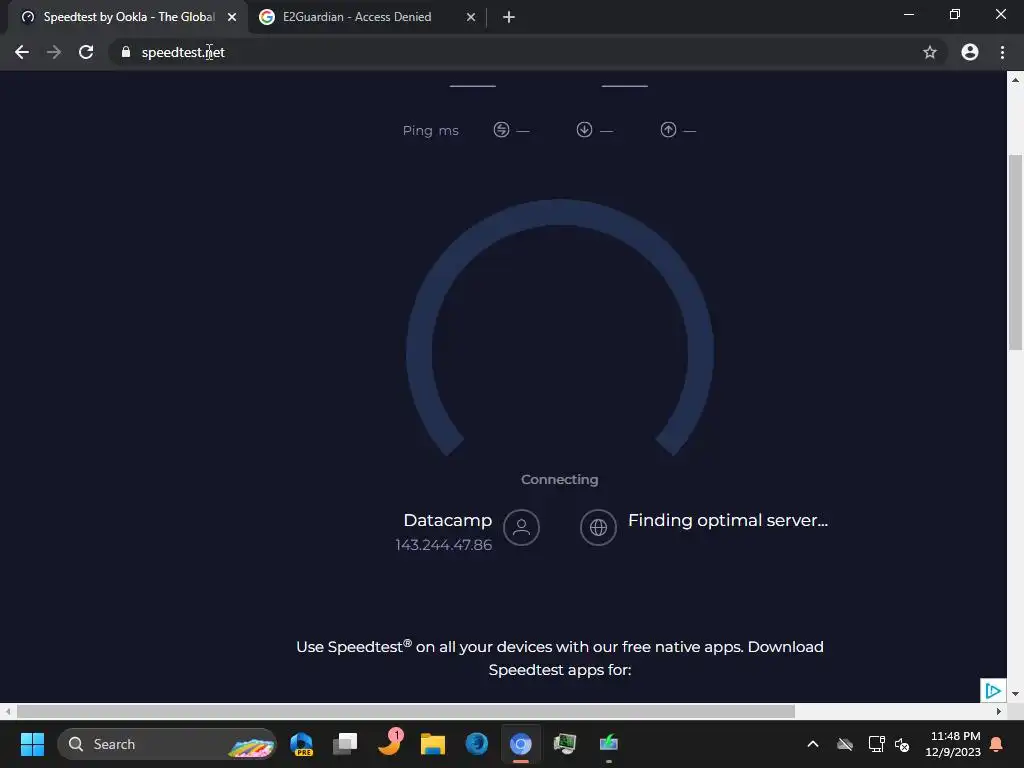The image size is (1024, 768).
Task: Click the browser forward arrow
Action: tap(54, 52)
